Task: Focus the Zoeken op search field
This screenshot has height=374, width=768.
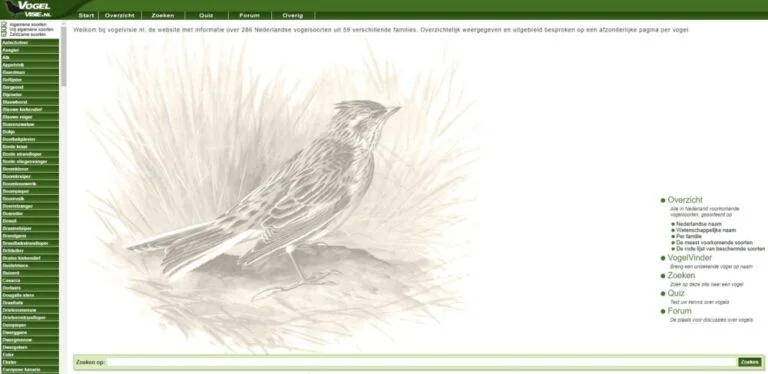Action: click(x=422, y=362)
